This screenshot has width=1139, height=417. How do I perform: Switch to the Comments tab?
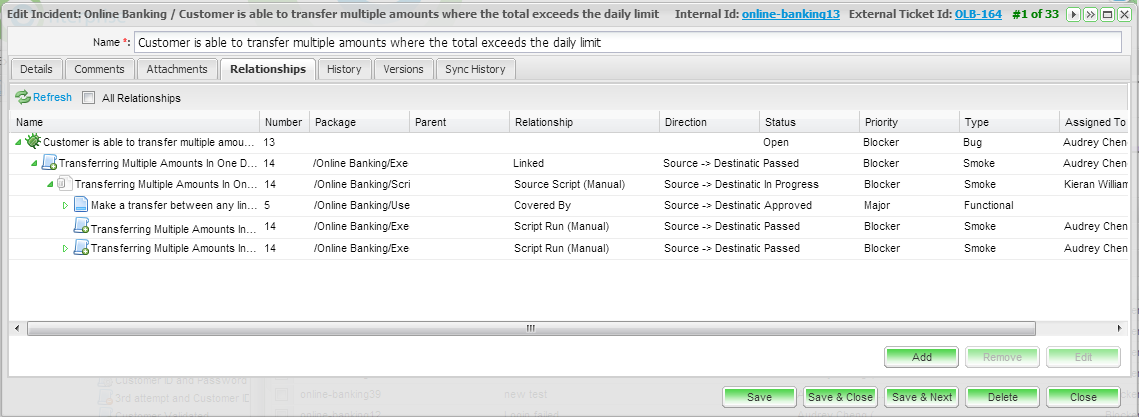point(99,69)
